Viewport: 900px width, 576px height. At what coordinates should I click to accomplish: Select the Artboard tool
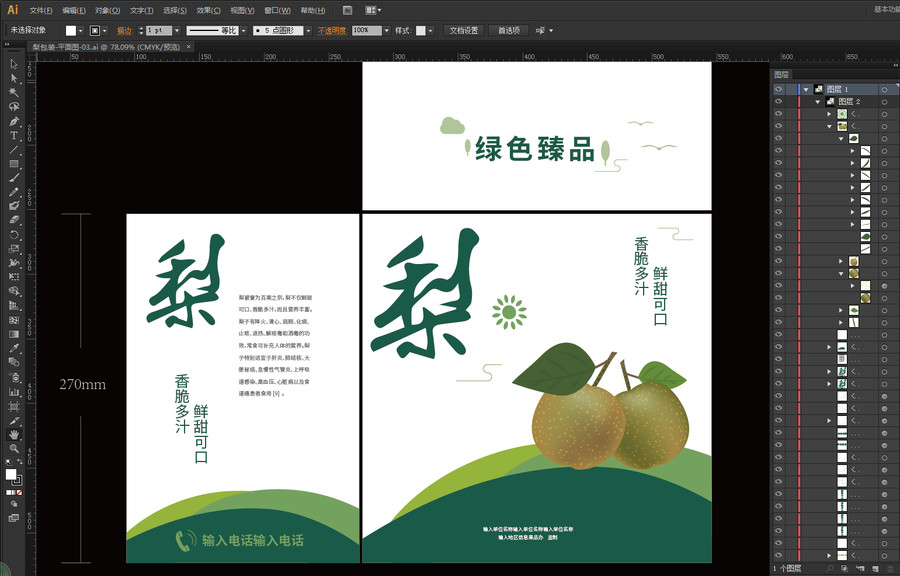pyautogui.click(x=14, y=407)
